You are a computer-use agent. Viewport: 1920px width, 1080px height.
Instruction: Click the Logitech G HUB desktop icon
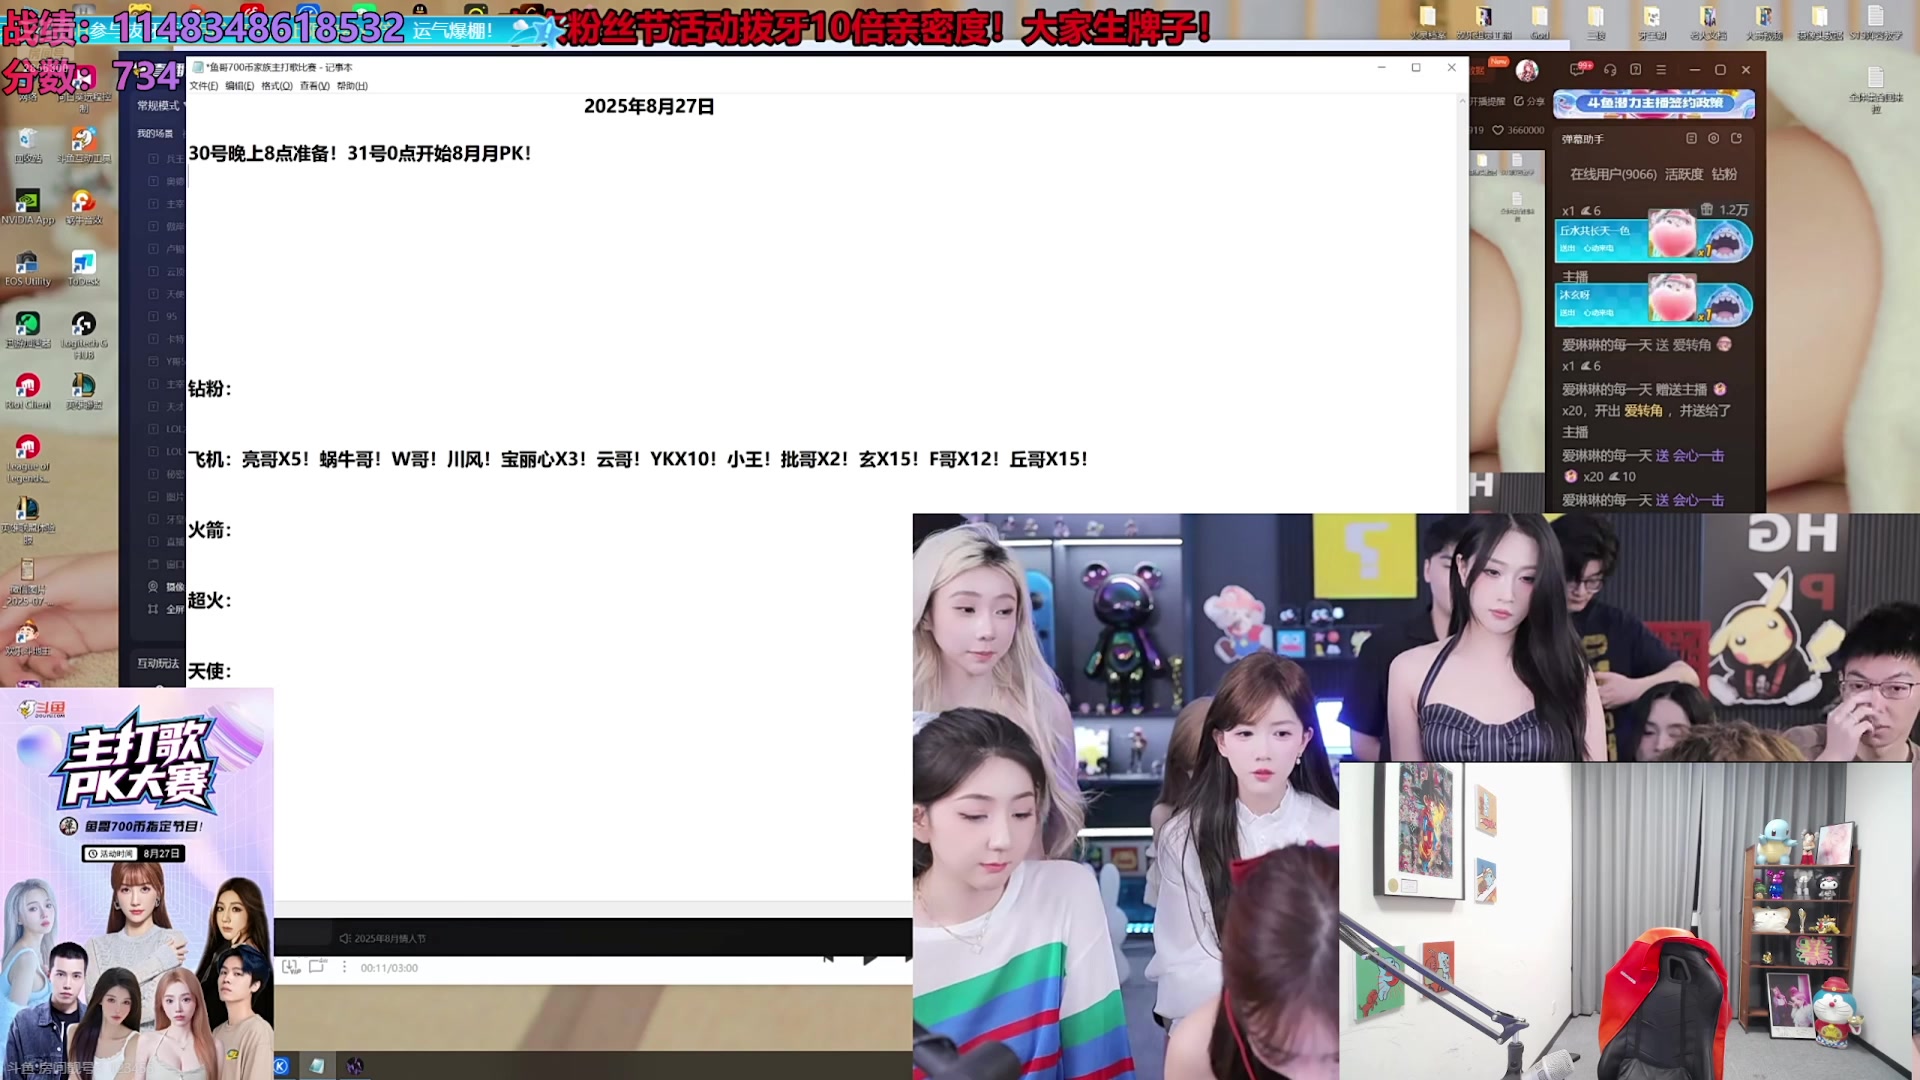pos(84,335)
